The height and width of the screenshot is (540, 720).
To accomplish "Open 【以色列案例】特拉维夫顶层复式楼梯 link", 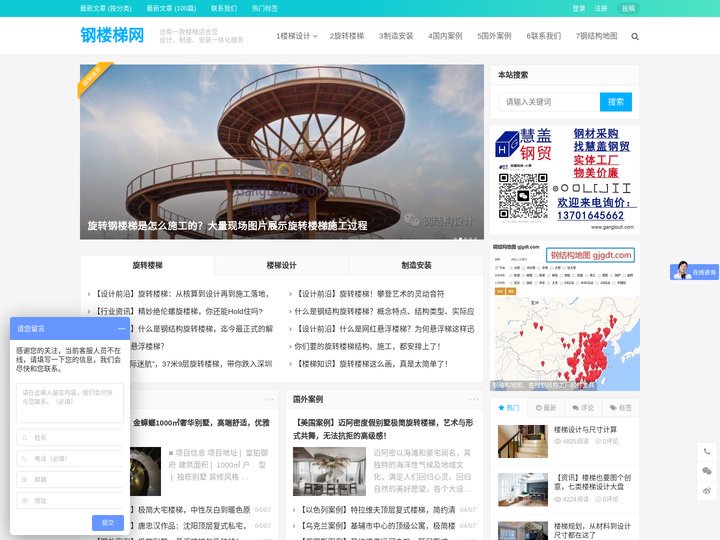I will coord(378,510).
